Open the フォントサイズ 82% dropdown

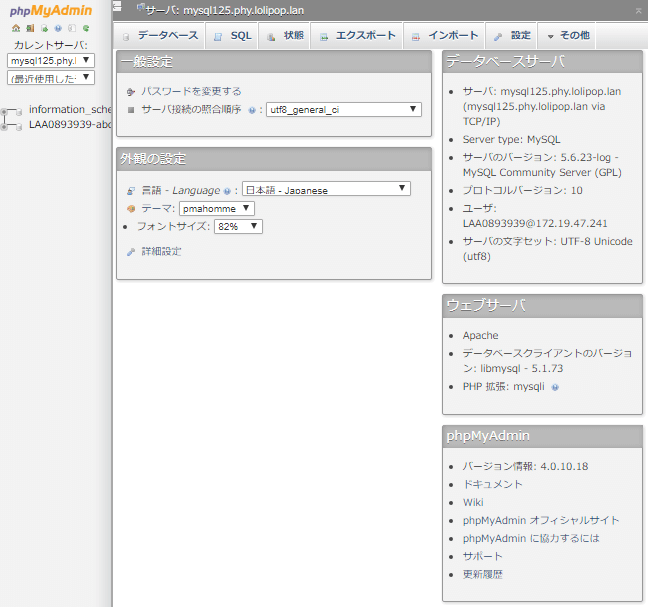click(x=238, y=227)
